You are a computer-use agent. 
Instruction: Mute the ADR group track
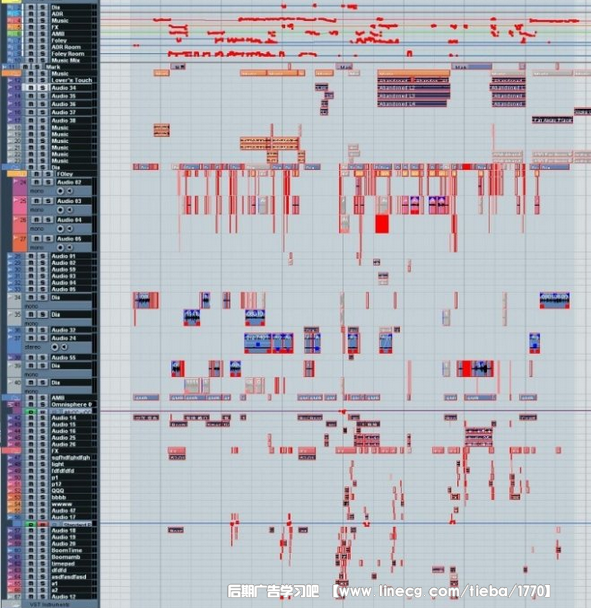coord(31,14)
